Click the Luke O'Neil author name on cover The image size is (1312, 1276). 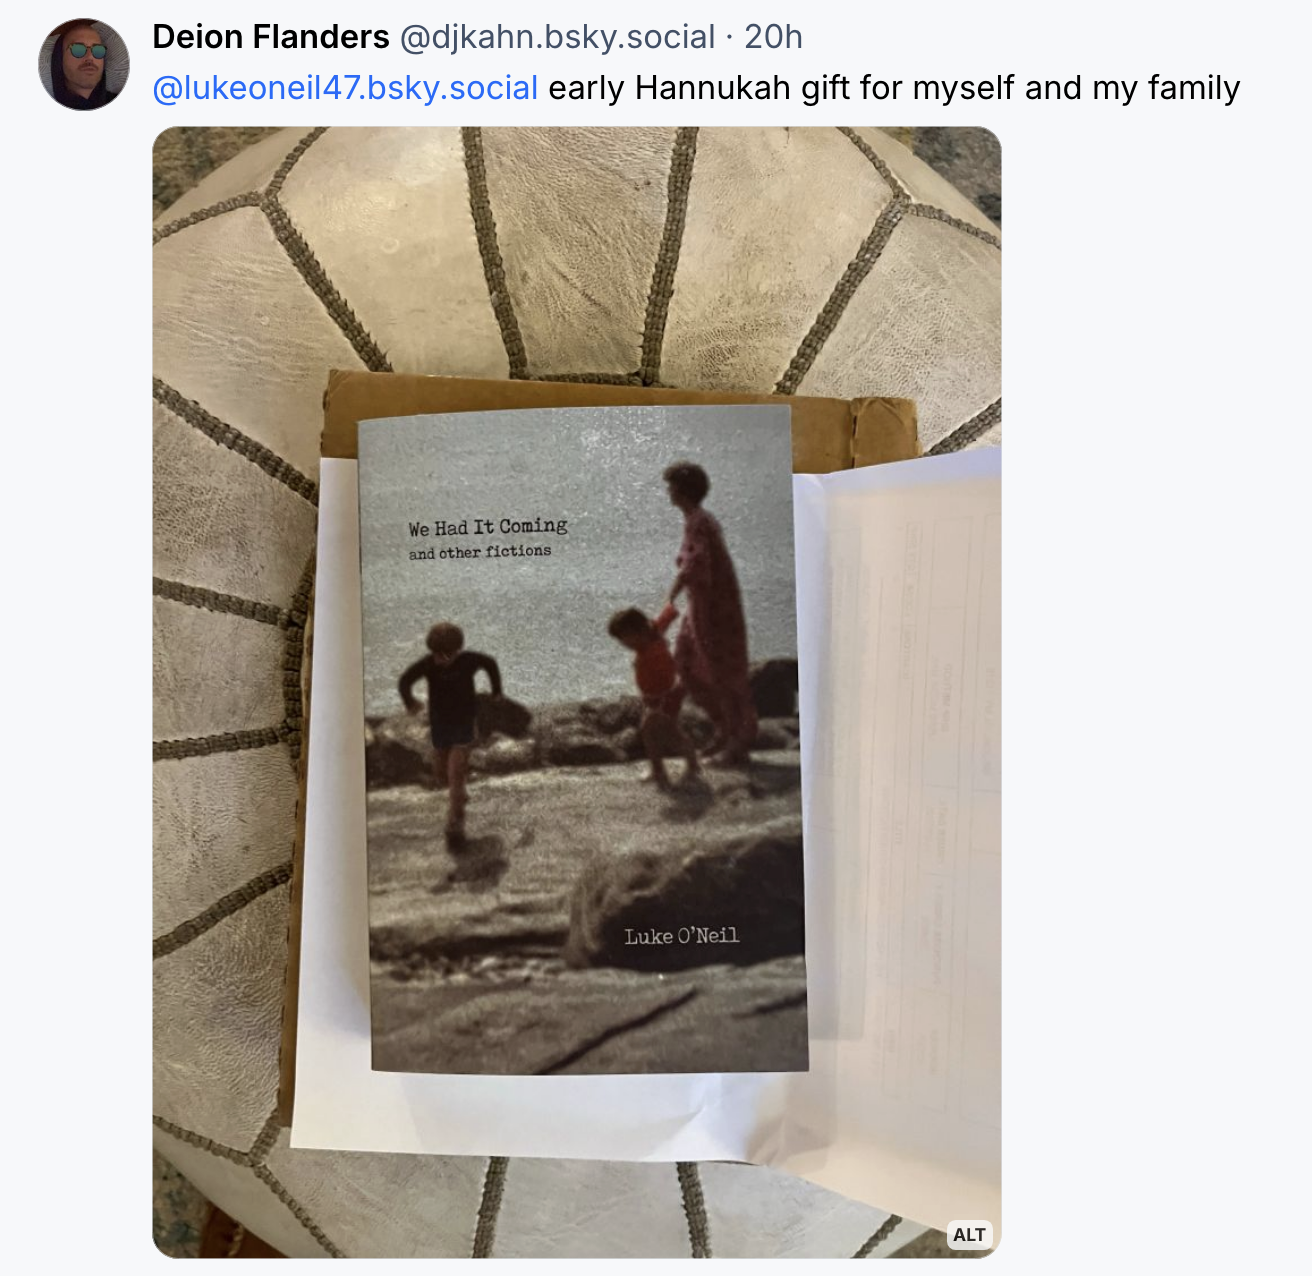682,936
